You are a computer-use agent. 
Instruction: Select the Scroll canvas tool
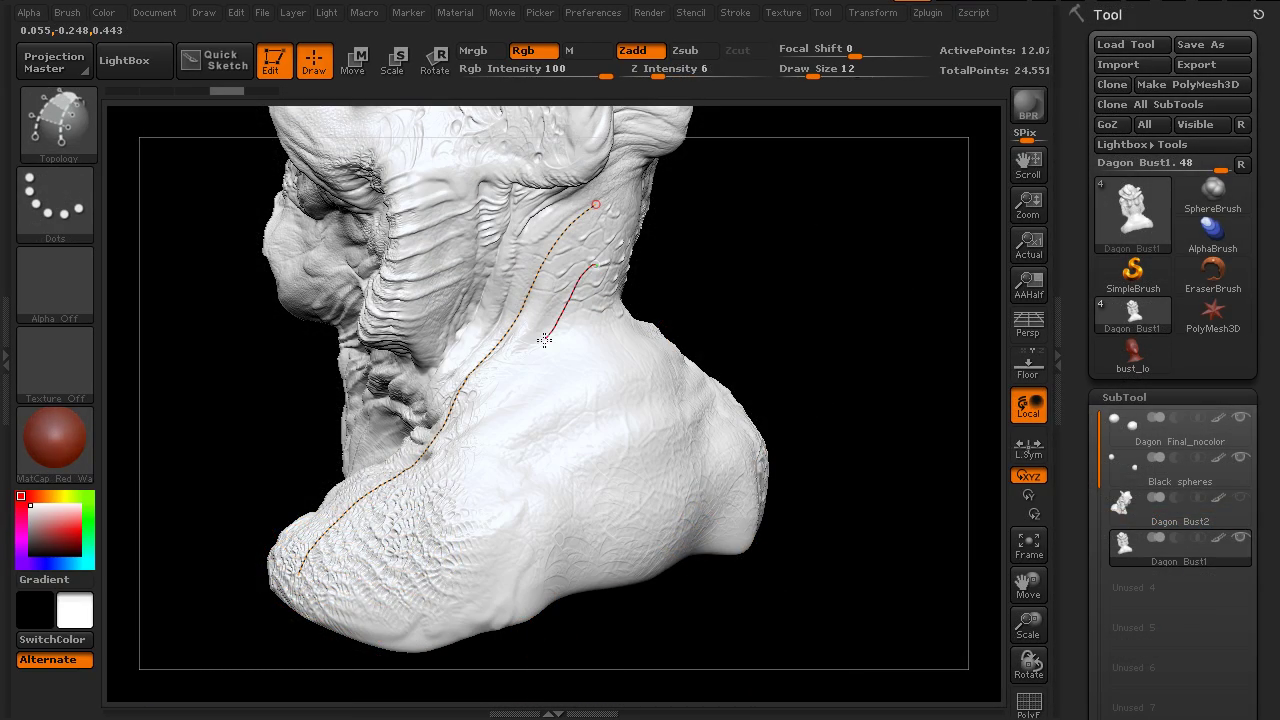(x=1028, y=164)
